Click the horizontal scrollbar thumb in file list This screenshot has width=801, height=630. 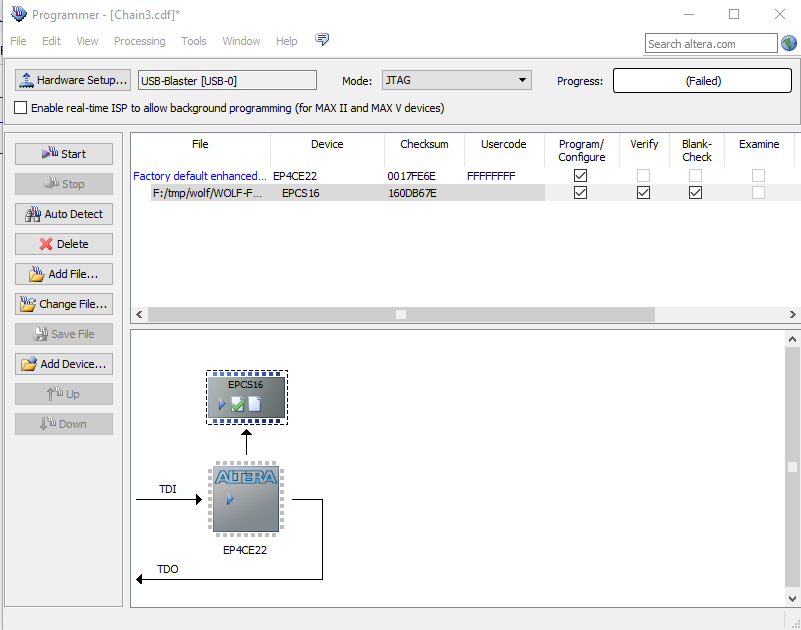coord(401,314)
